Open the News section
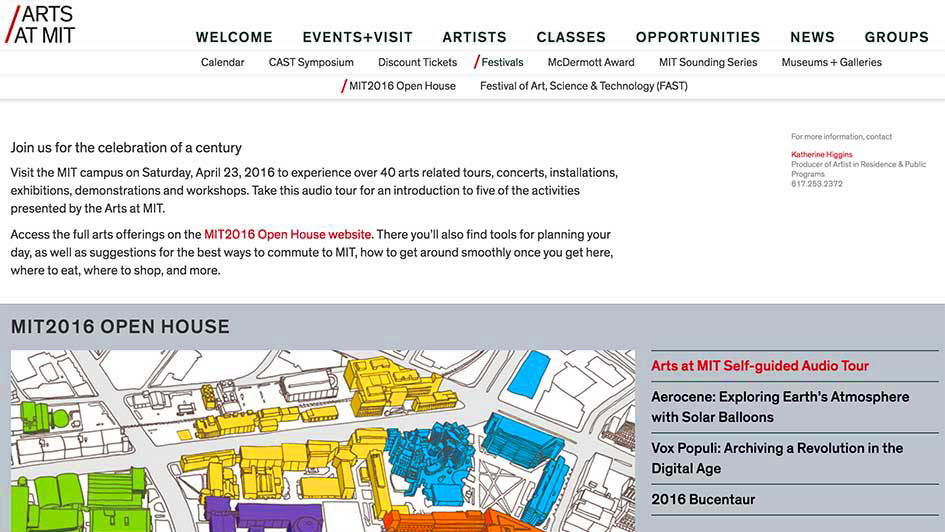The image size is (945, 532). pyautogui.click(x=812, y=37)
